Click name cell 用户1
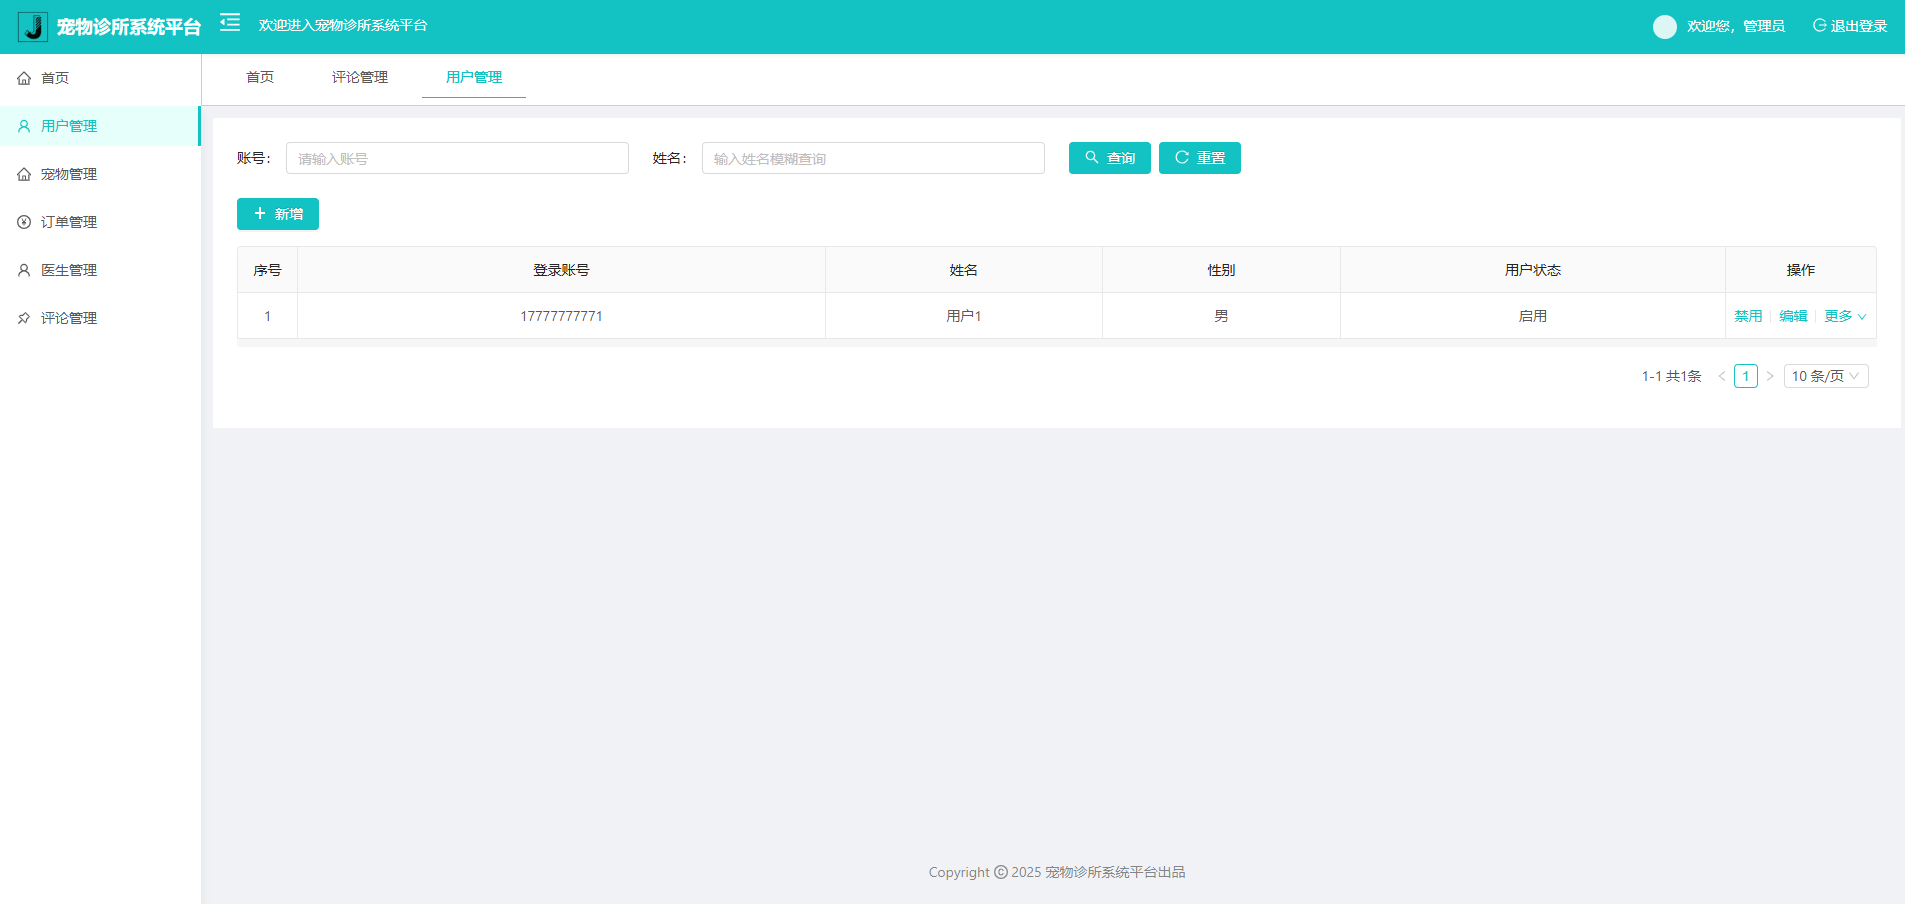The height and width of the screenshot is (904, 1905). (x=964, y=316)
